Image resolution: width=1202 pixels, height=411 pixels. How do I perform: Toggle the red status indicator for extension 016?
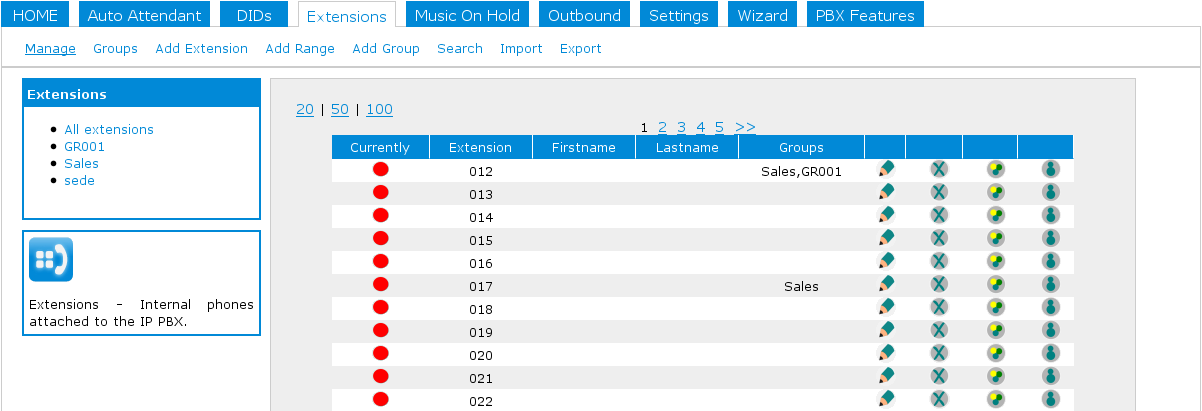[x=380, y=261]
